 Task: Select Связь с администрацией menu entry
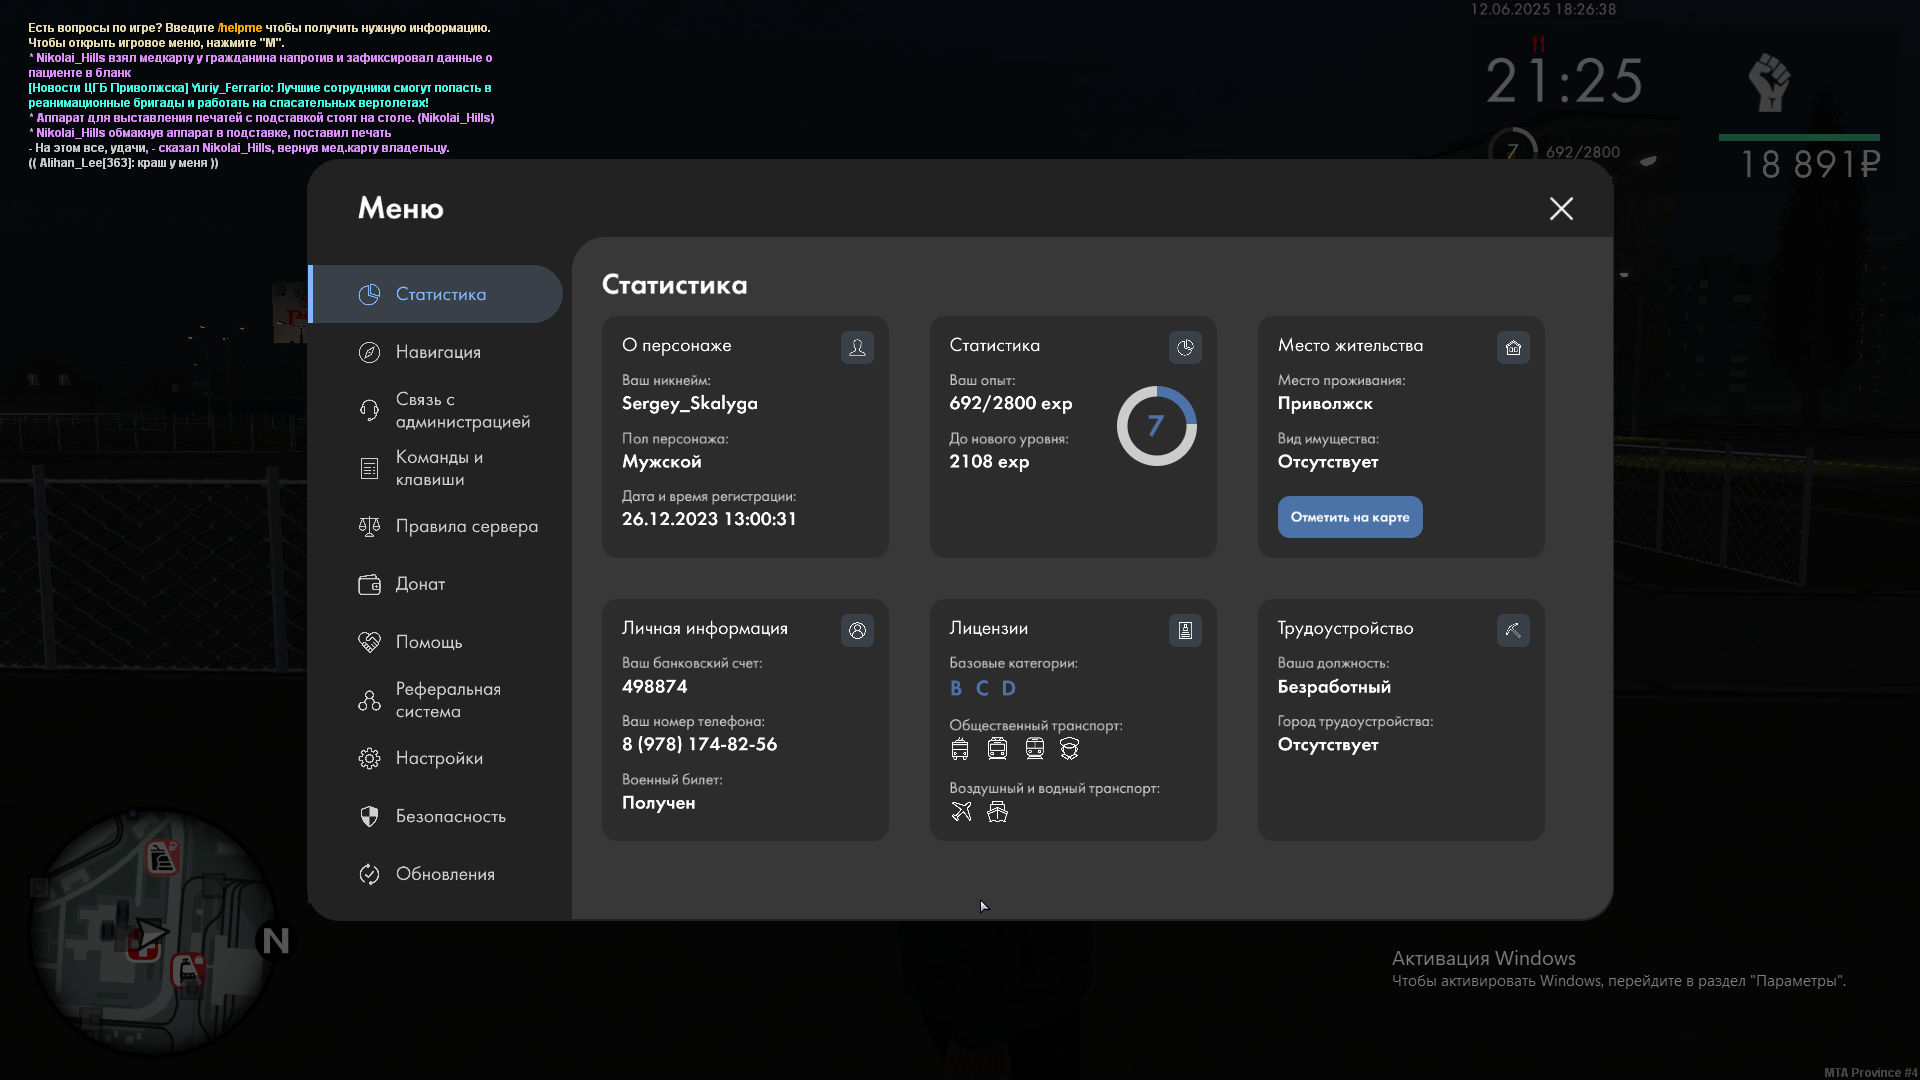point(436,410)
